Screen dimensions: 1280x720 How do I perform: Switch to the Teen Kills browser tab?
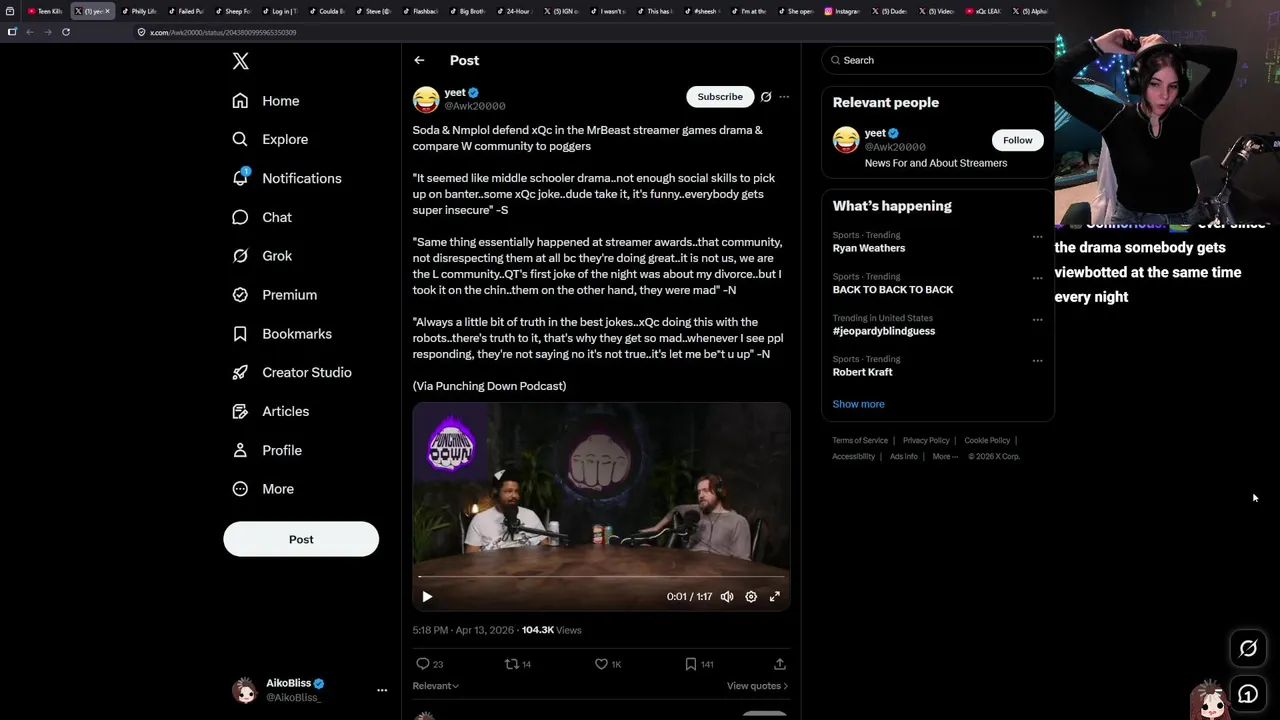click(45, 11)
